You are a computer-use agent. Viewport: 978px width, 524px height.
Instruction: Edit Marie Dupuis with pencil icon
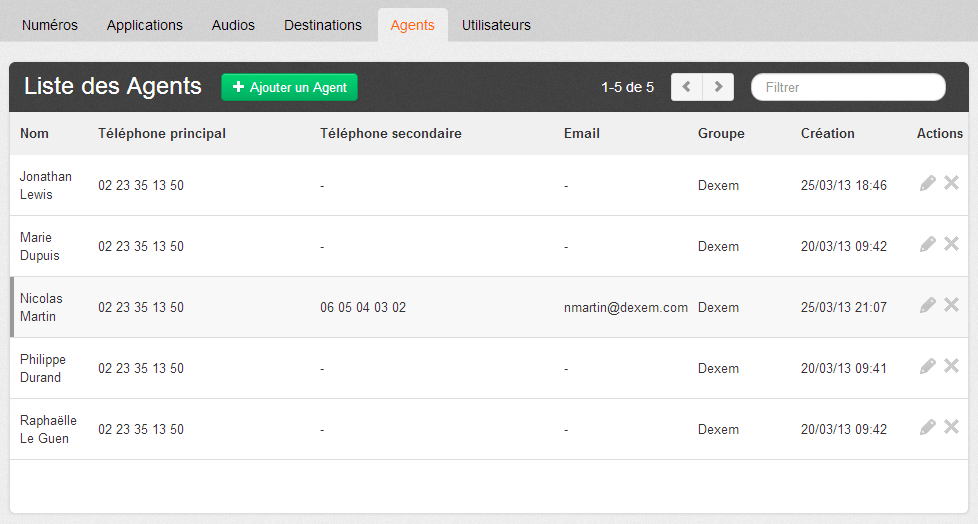[x=928, y=244]
